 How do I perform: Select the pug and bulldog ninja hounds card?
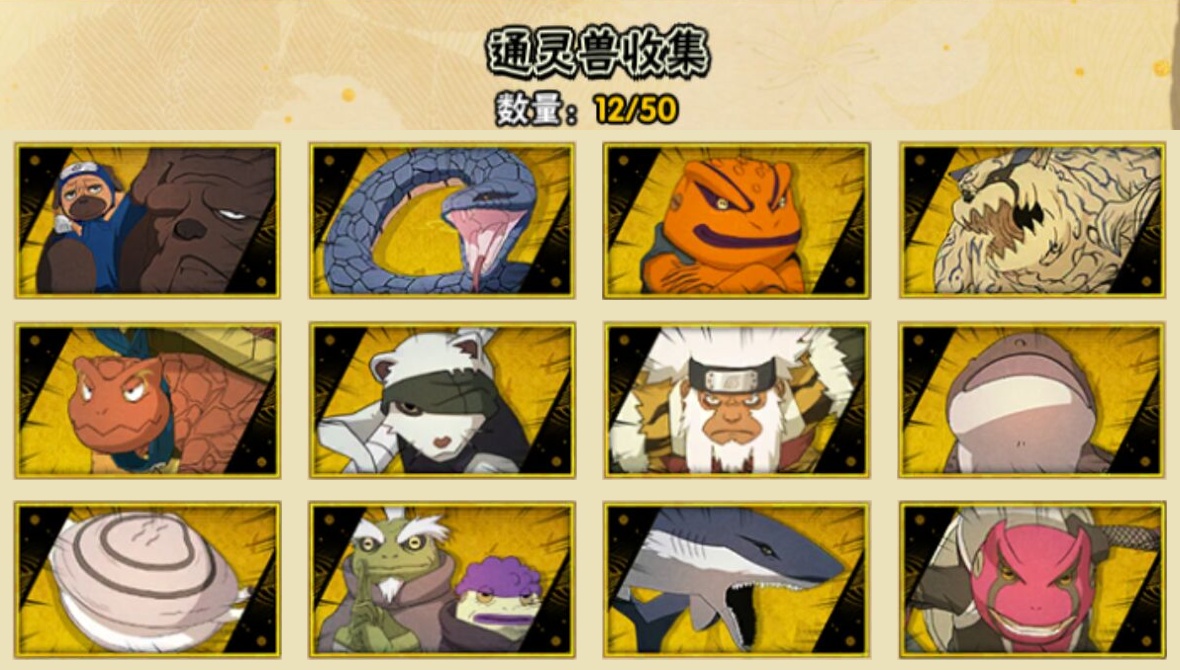[x=148, y=220]
